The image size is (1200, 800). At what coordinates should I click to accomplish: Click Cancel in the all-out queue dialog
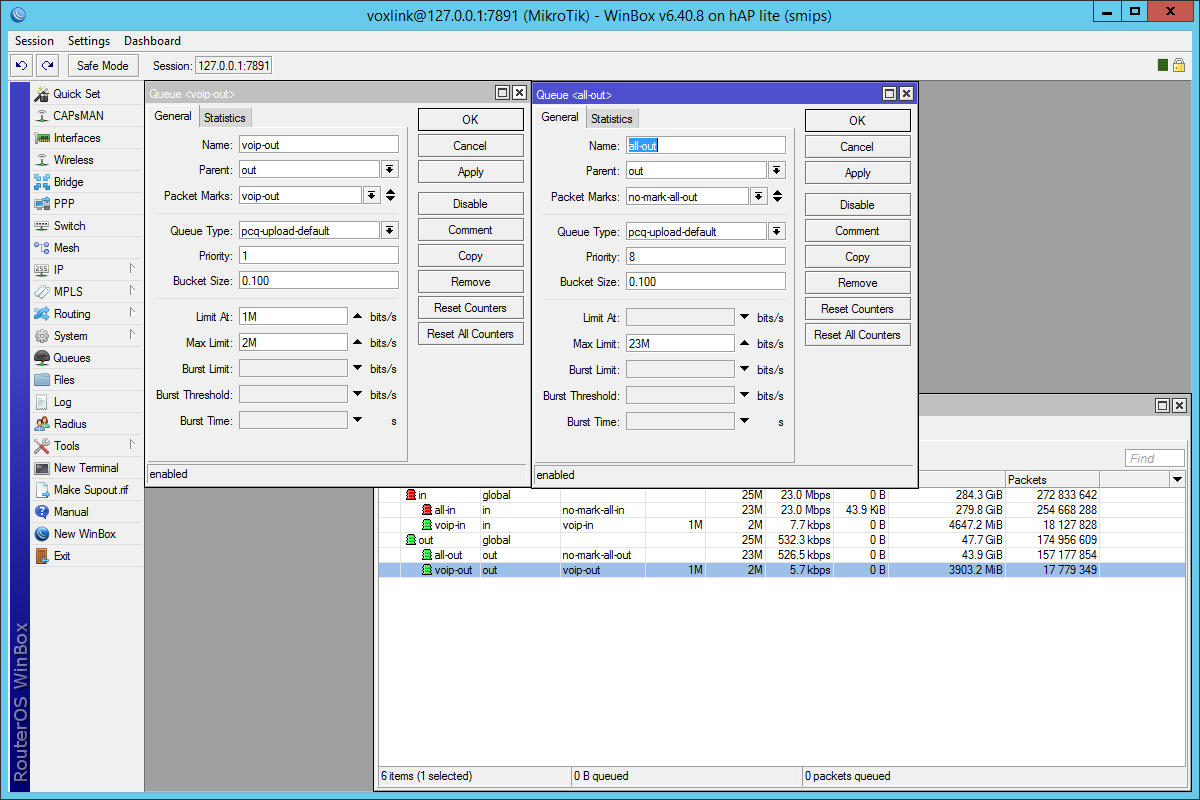pos(858,147)
